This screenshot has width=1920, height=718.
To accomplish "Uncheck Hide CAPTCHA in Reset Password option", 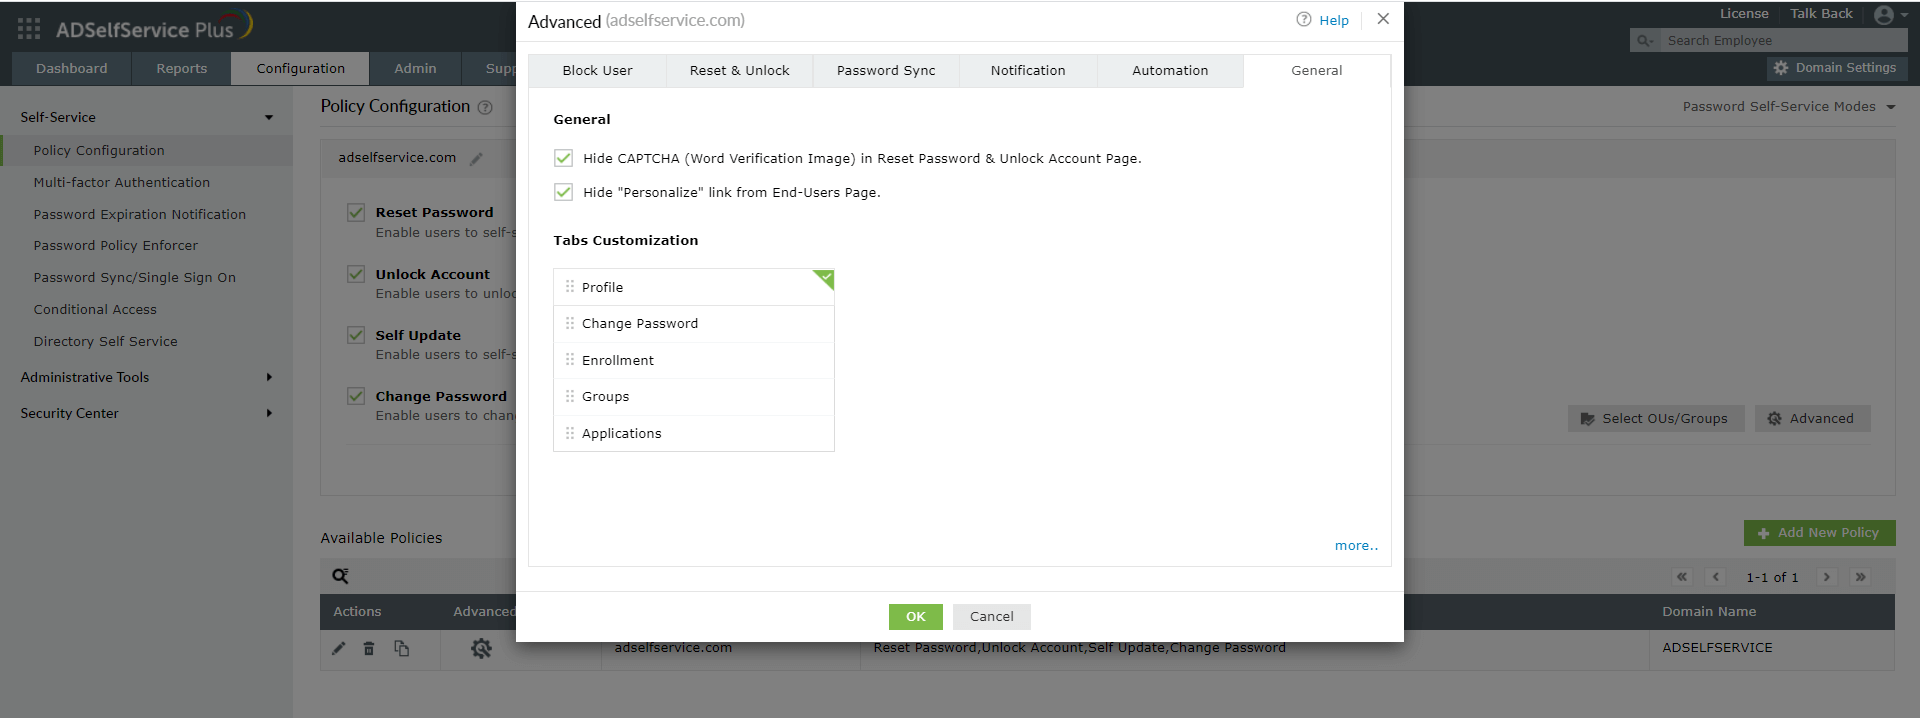I will point(564,158).
